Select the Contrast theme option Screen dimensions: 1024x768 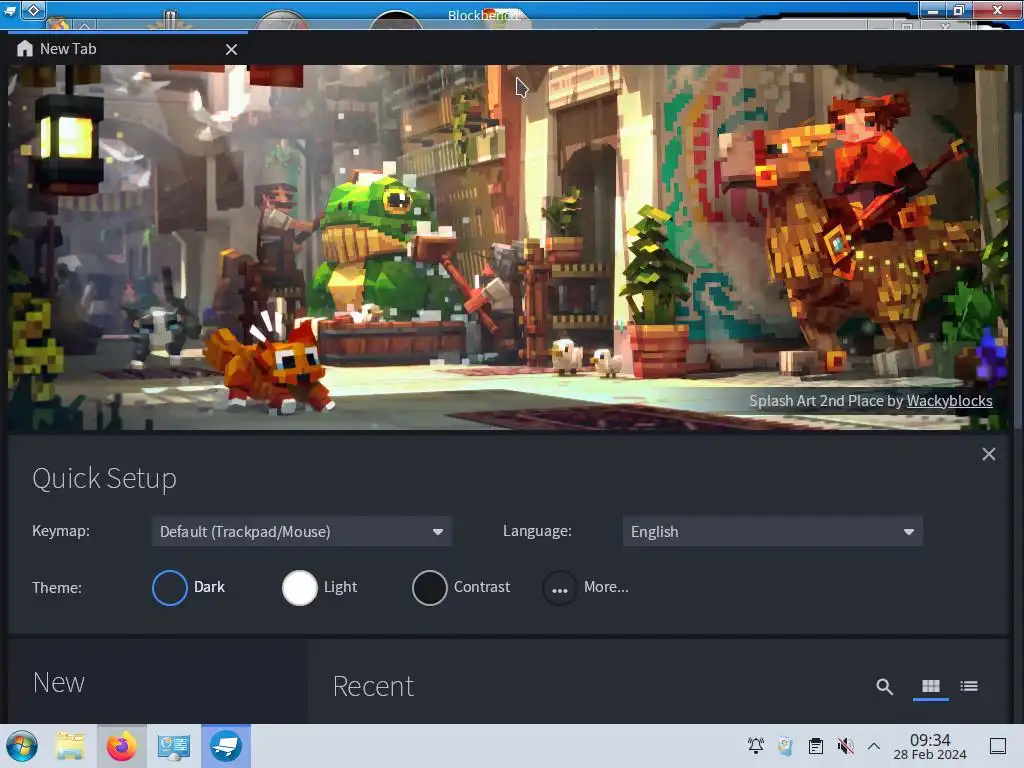click(461, 588)
